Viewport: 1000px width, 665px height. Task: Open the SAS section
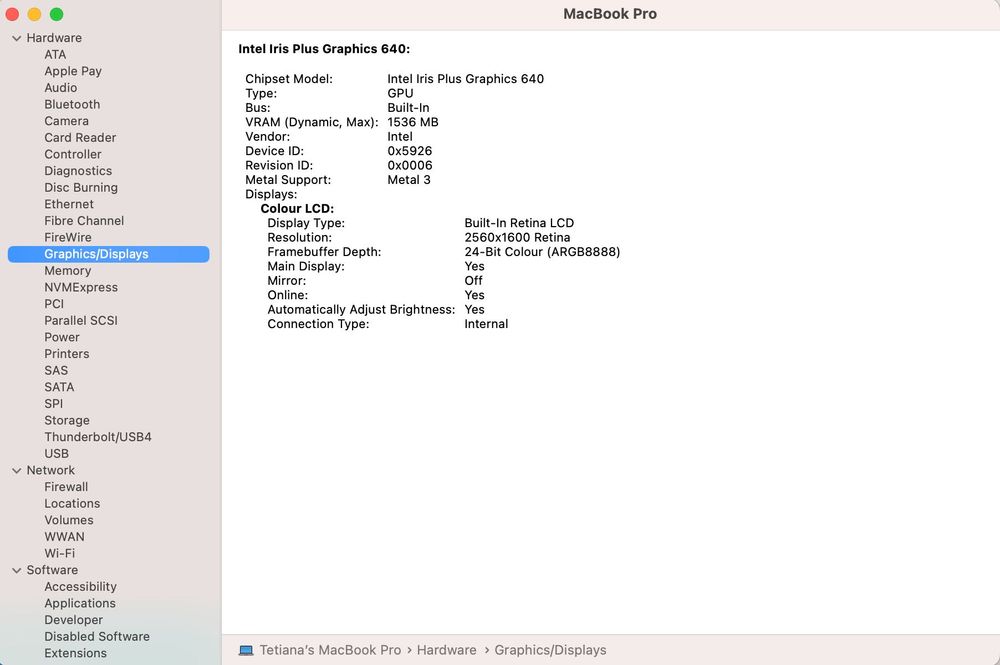click(56, 370)
